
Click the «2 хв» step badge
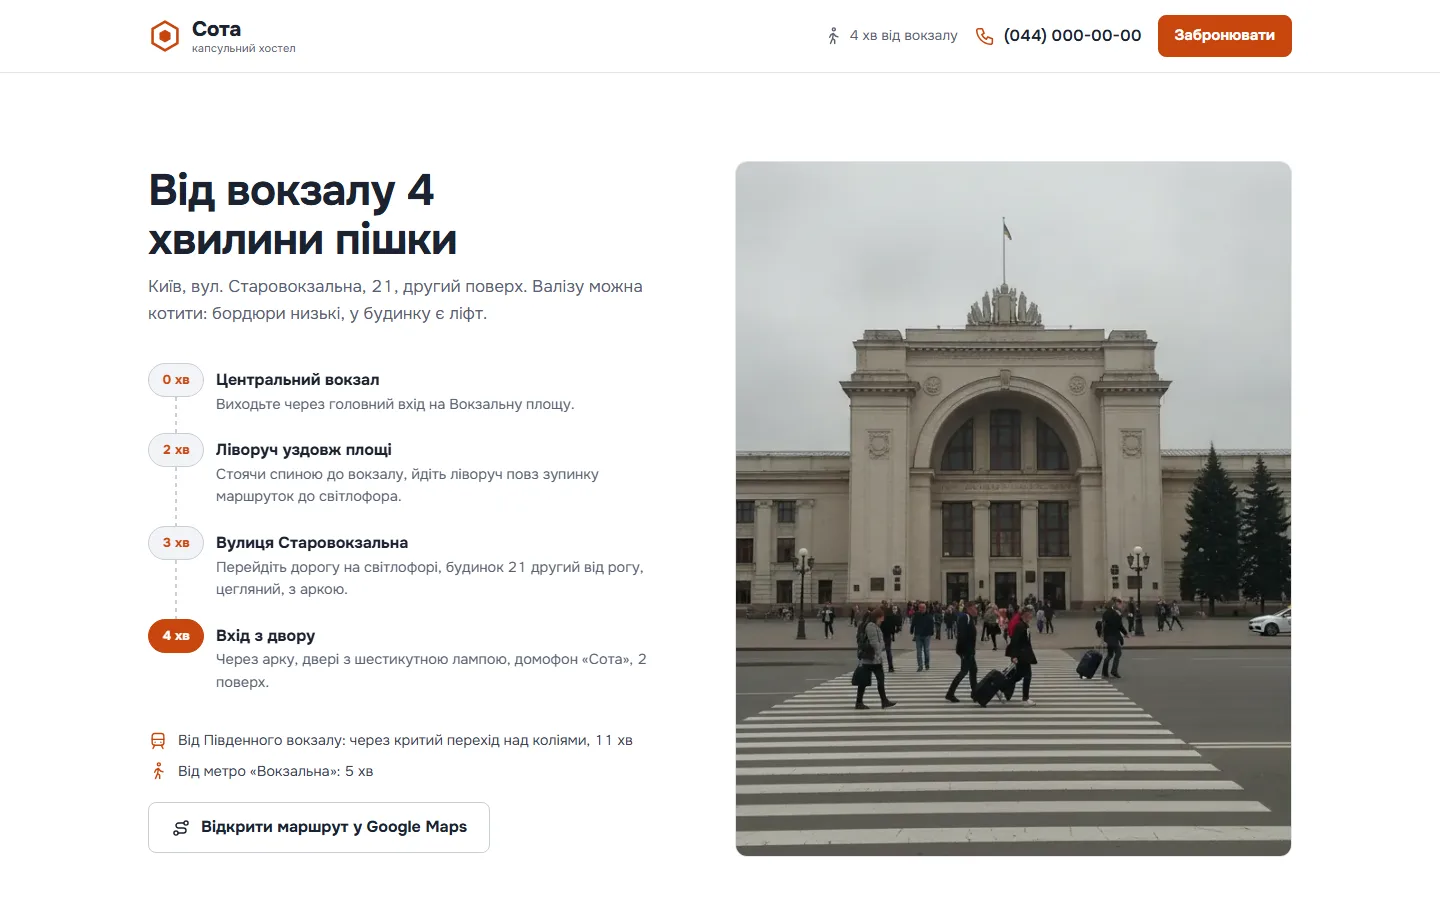click(x=176, y=450)
